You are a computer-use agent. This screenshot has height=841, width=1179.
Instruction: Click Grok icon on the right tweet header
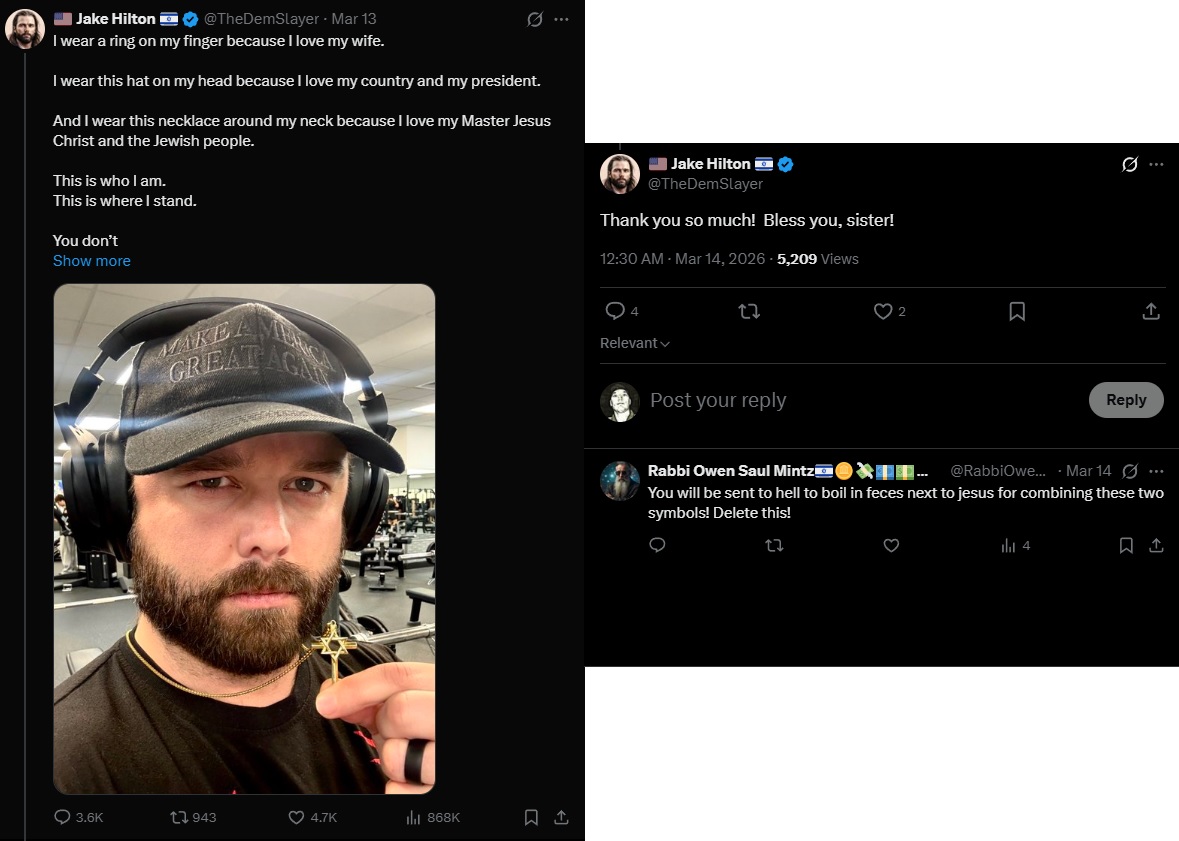click(1130, 164)
